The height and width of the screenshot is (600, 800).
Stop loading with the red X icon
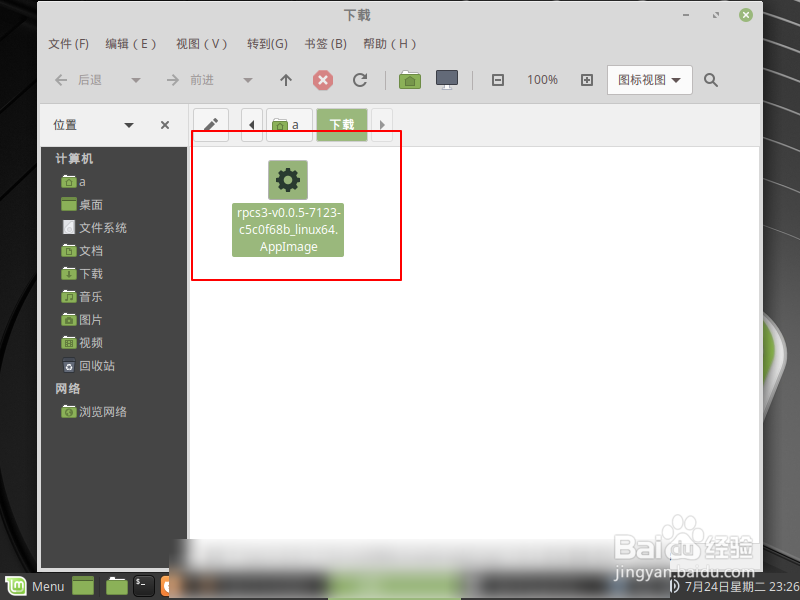pyautogui.click(x=322, y=80)
